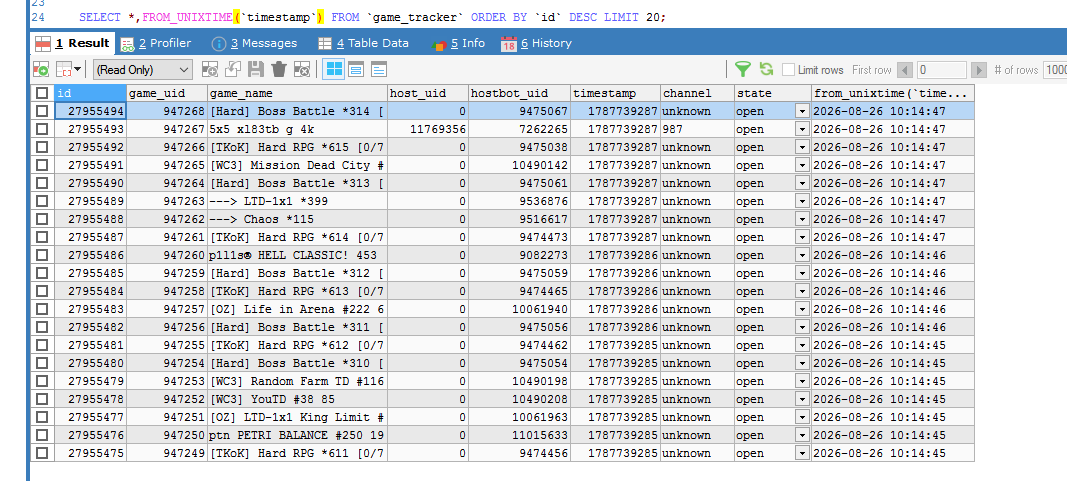Click the export result set icon
1067x481 pixels.
tap(41, 69)
